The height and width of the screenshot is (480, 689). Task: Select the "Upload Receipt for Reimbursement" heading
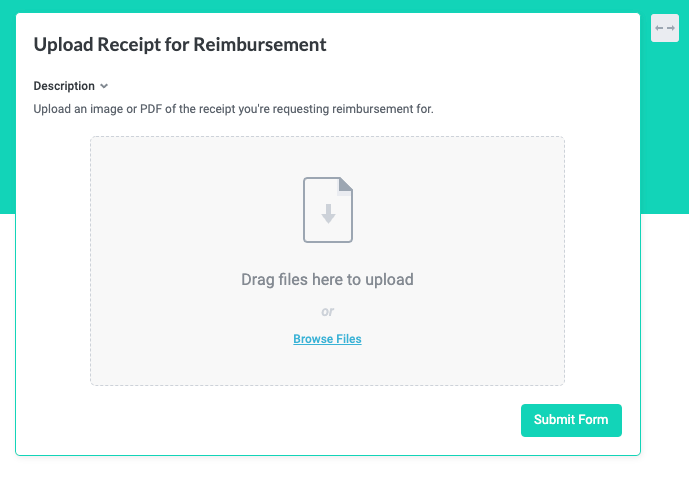tap(180, 44)
